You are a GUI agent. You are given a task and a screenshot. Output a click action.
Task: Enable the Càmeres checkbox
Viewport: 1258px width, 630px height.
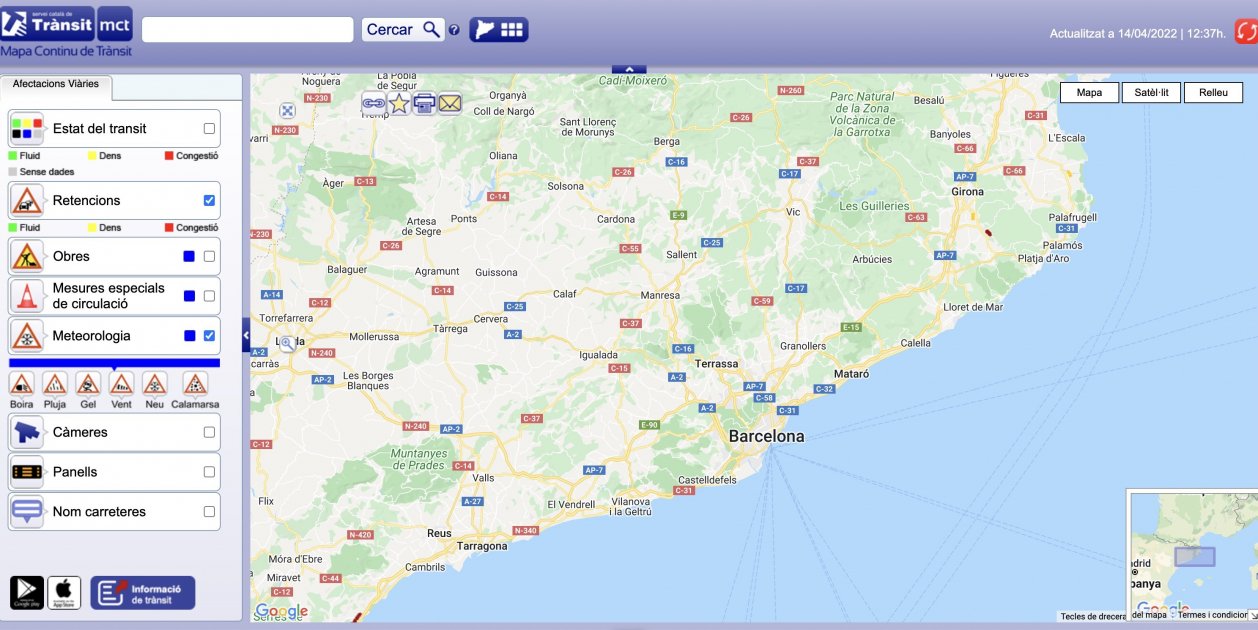(x=209, y=432)
